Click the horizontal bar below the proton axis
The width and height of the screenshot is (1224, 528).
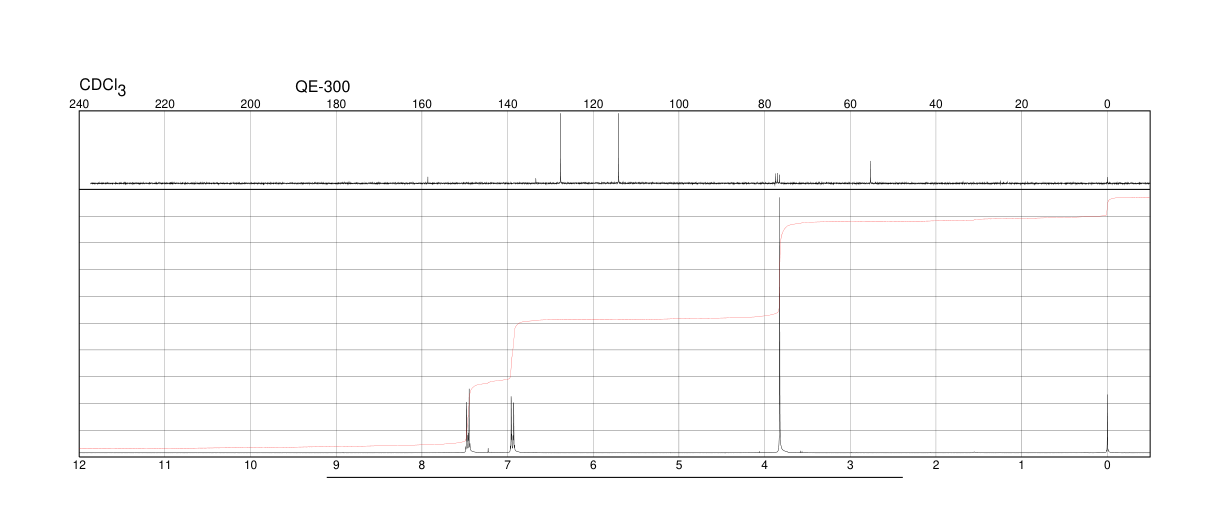click(x=615, y=477)
